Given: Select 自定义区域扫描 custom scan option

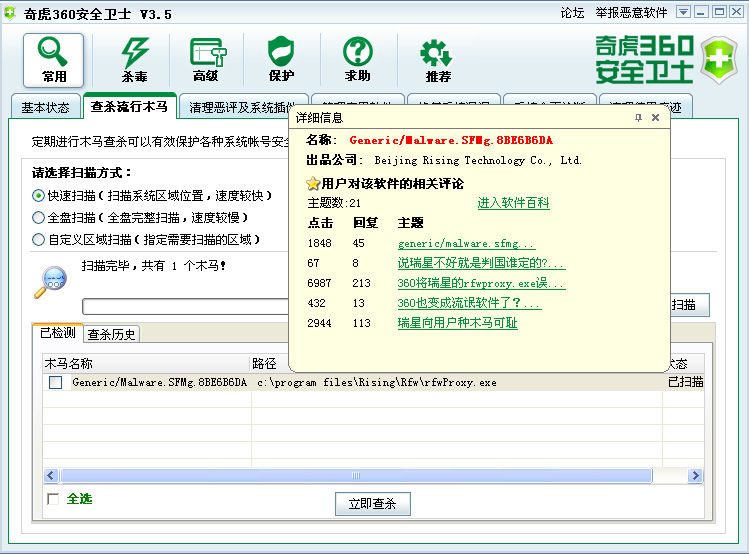Looking at the screenshot, I should click(39, 240).
